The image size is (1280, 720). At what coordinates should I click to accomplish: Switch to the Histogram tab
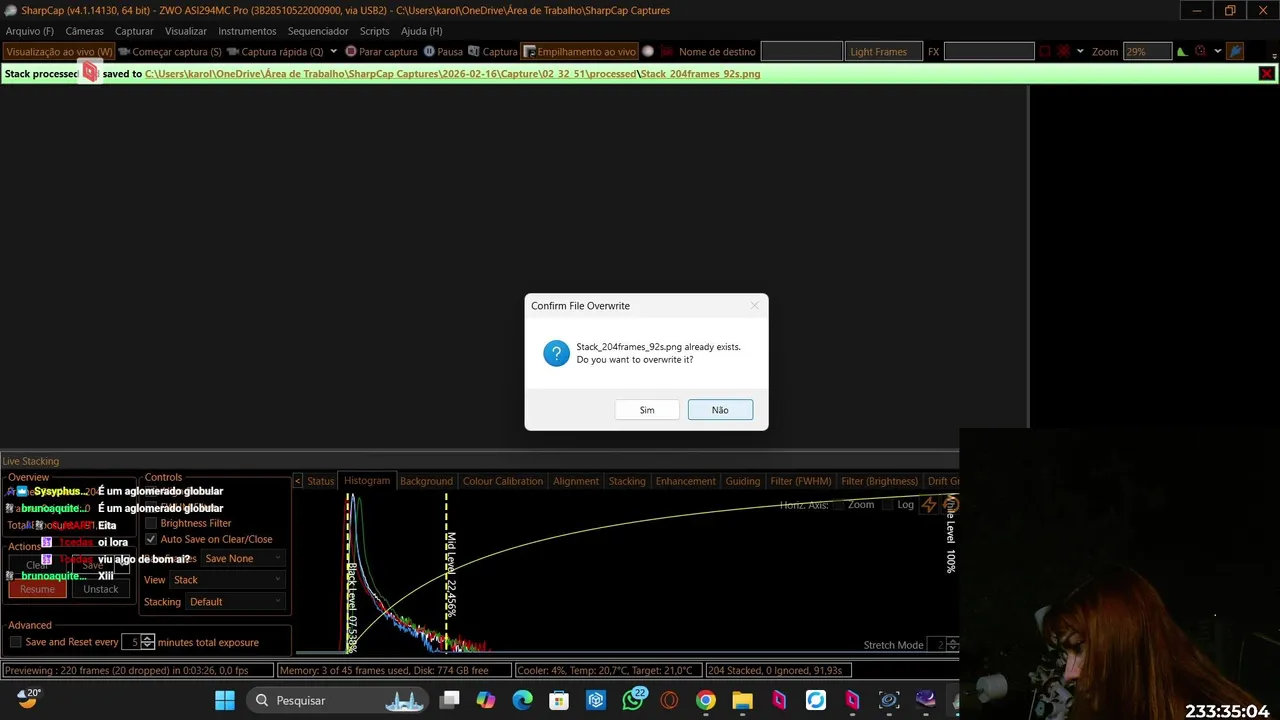[x=367, y=481]
